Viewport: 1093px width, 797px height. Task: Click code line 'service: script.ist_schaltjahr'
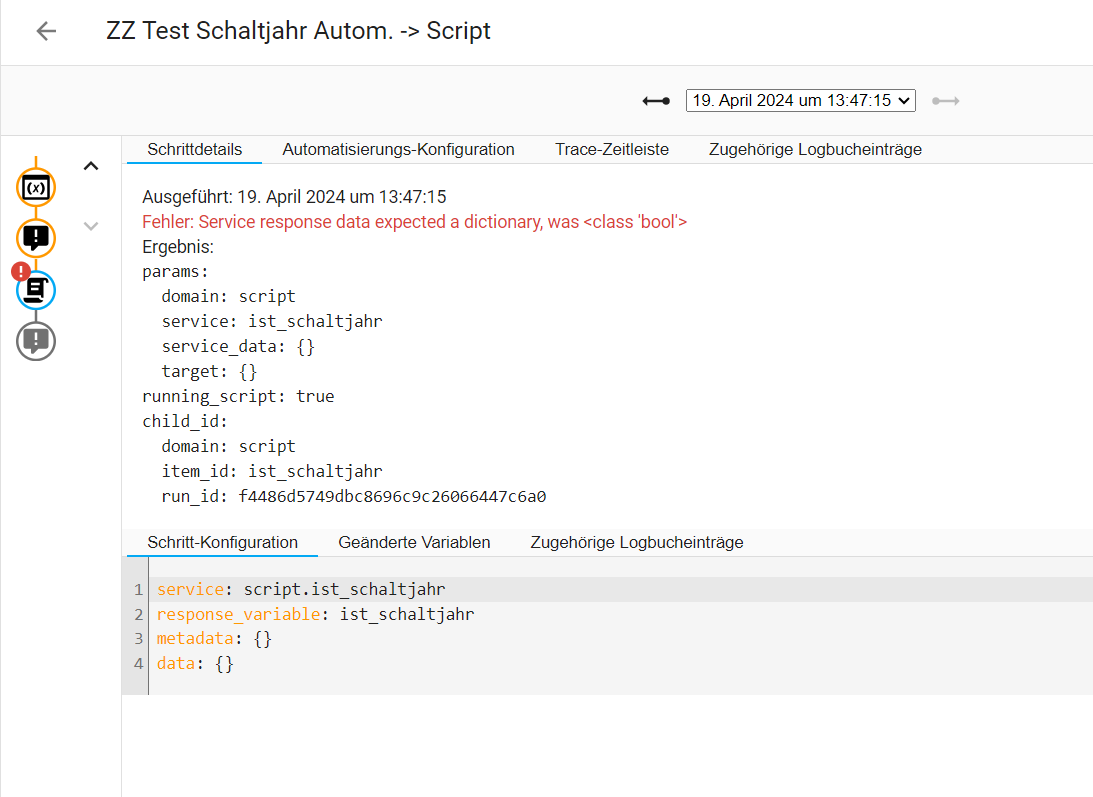301,589
